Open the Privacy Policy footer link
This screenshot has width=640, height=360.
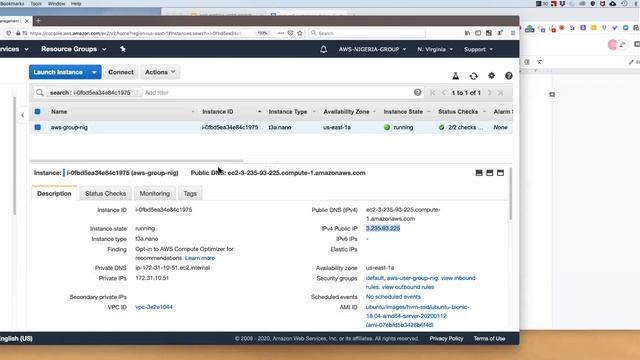pos(446,338)
